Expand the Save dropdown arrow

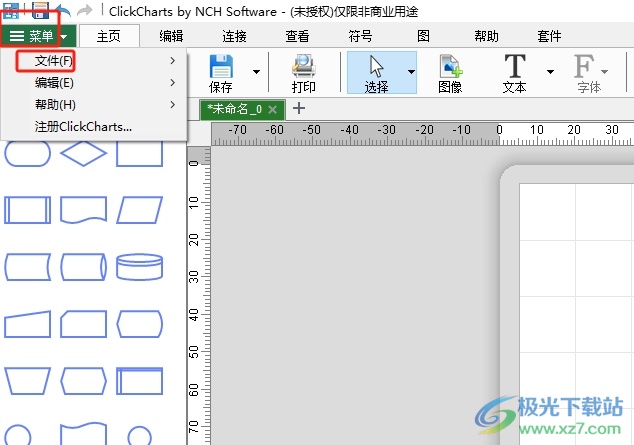[256, 72]
